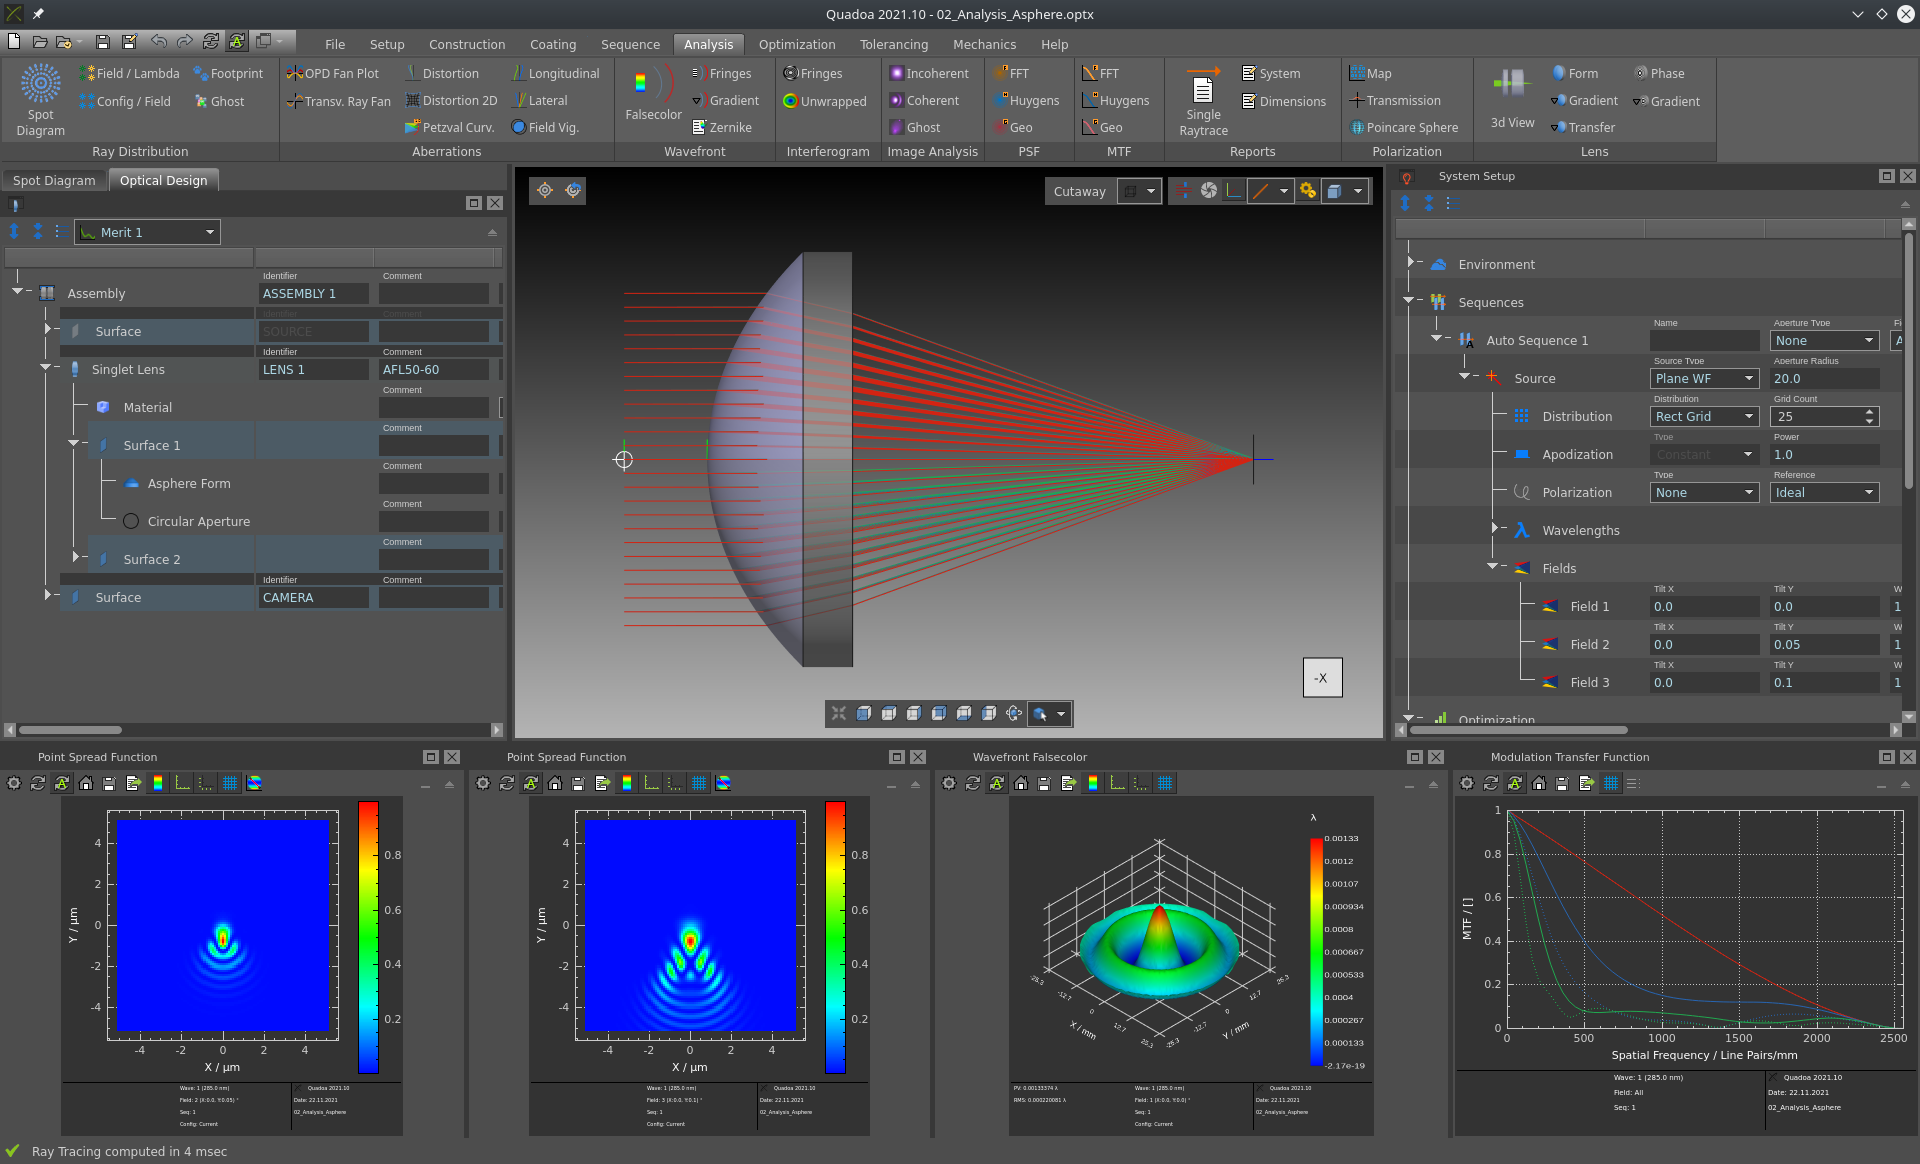This screenshot has height=1164, width=1920.
Task: Click the Field 3 Tilt Y value 0.1
Action: point(1824,682)
